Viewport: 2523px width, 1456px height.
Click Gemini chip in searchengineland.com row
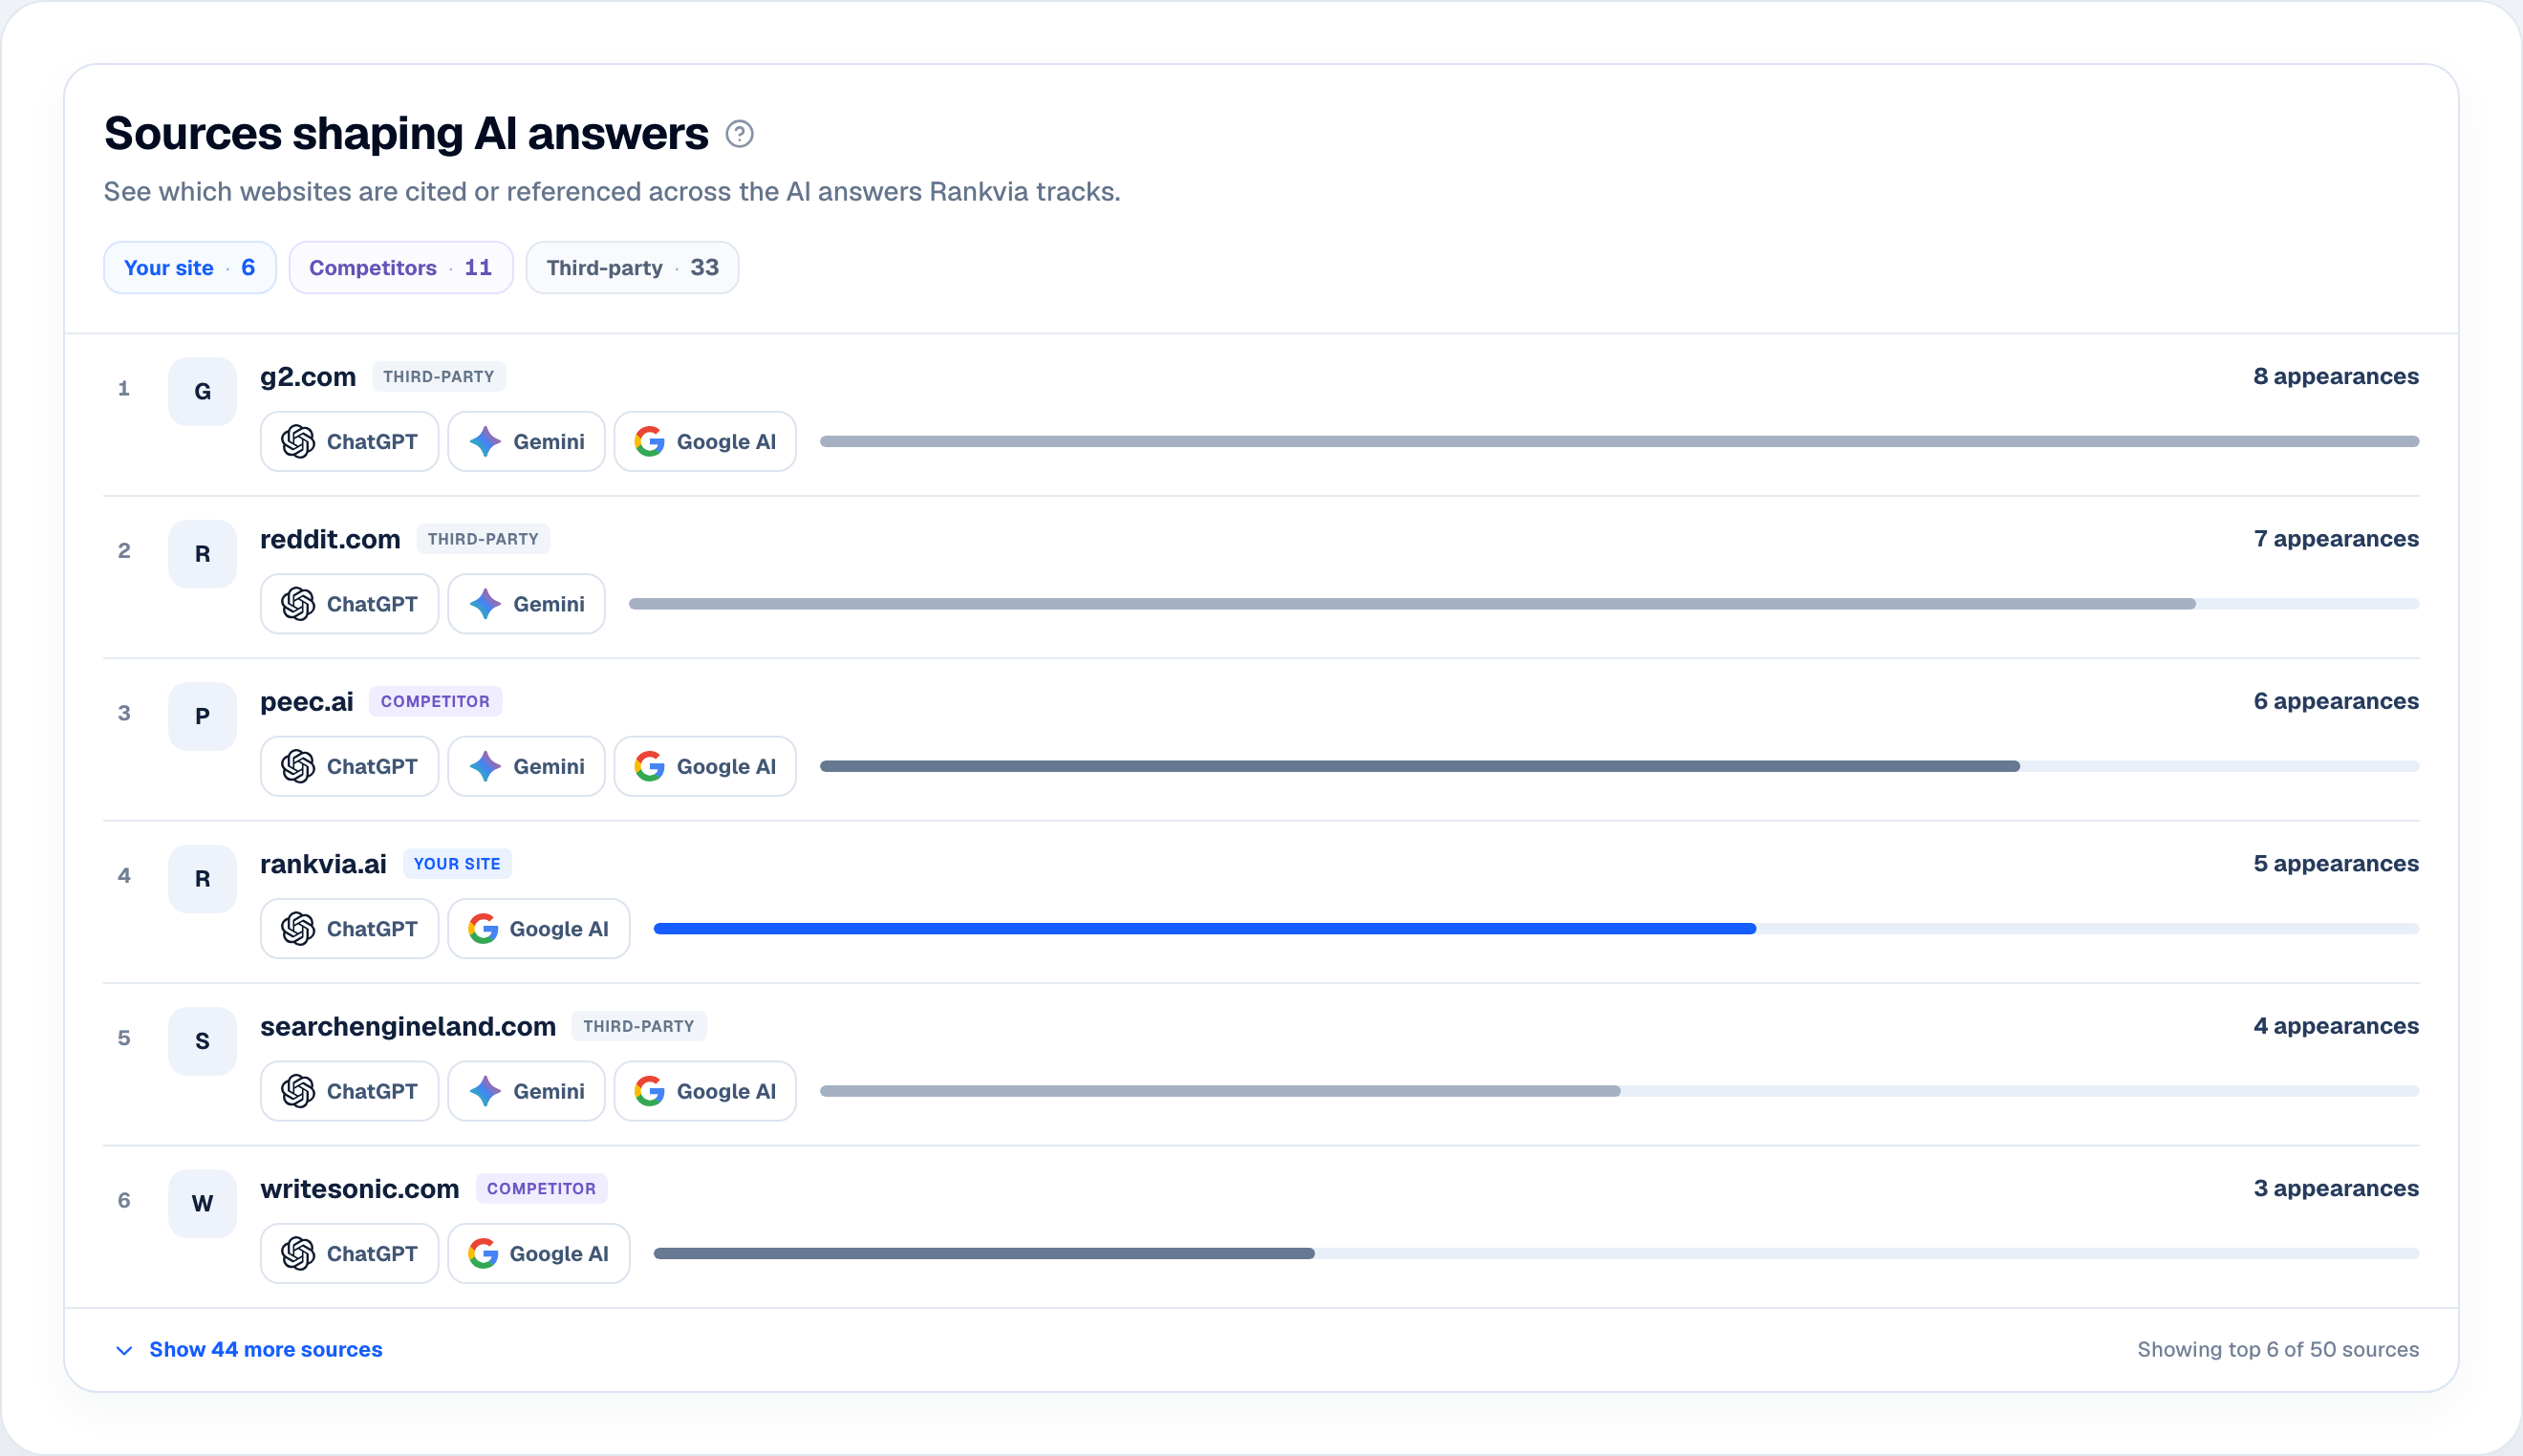(x=526, y=1091)
